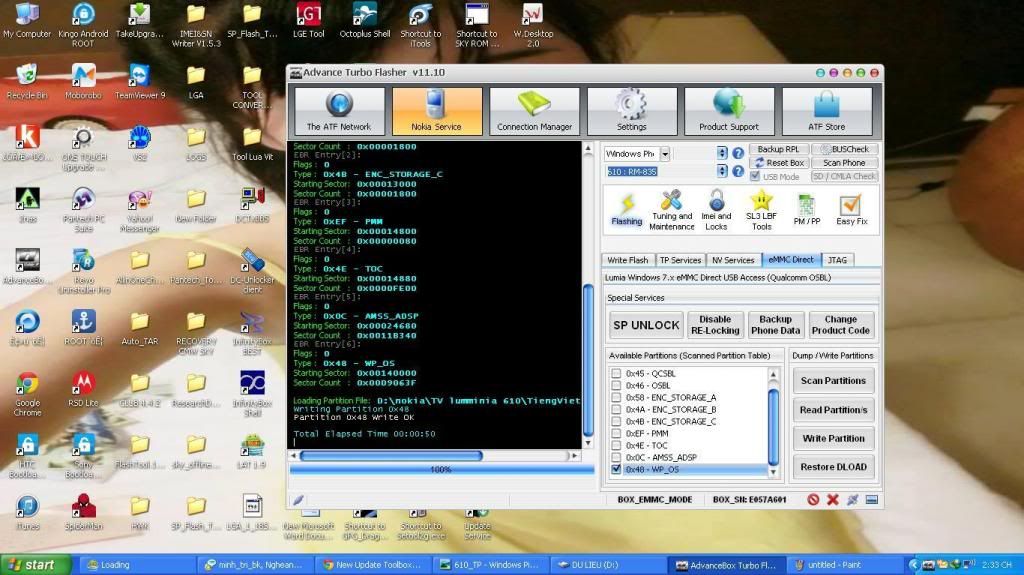Click the log's horizontal scrollbar thumb
This screenshot has height=575, width=1024.
click(x=391, y=455)
